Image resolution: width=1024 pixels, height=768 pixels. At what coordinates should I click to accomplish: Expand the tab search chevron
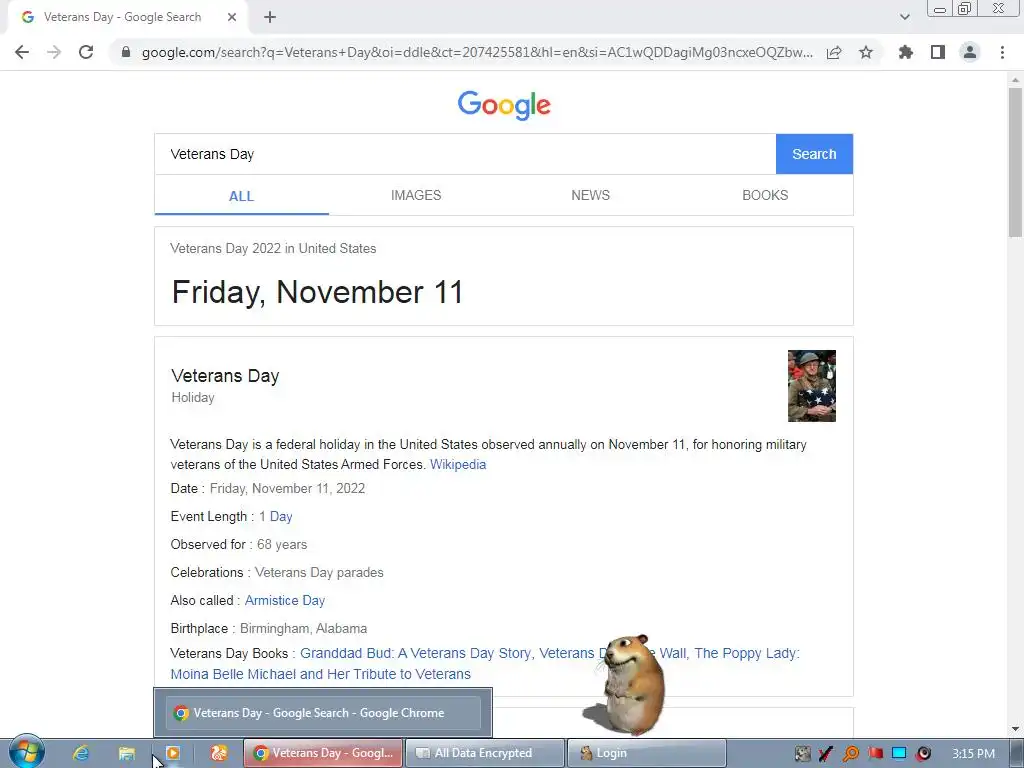tap(904, 17)
